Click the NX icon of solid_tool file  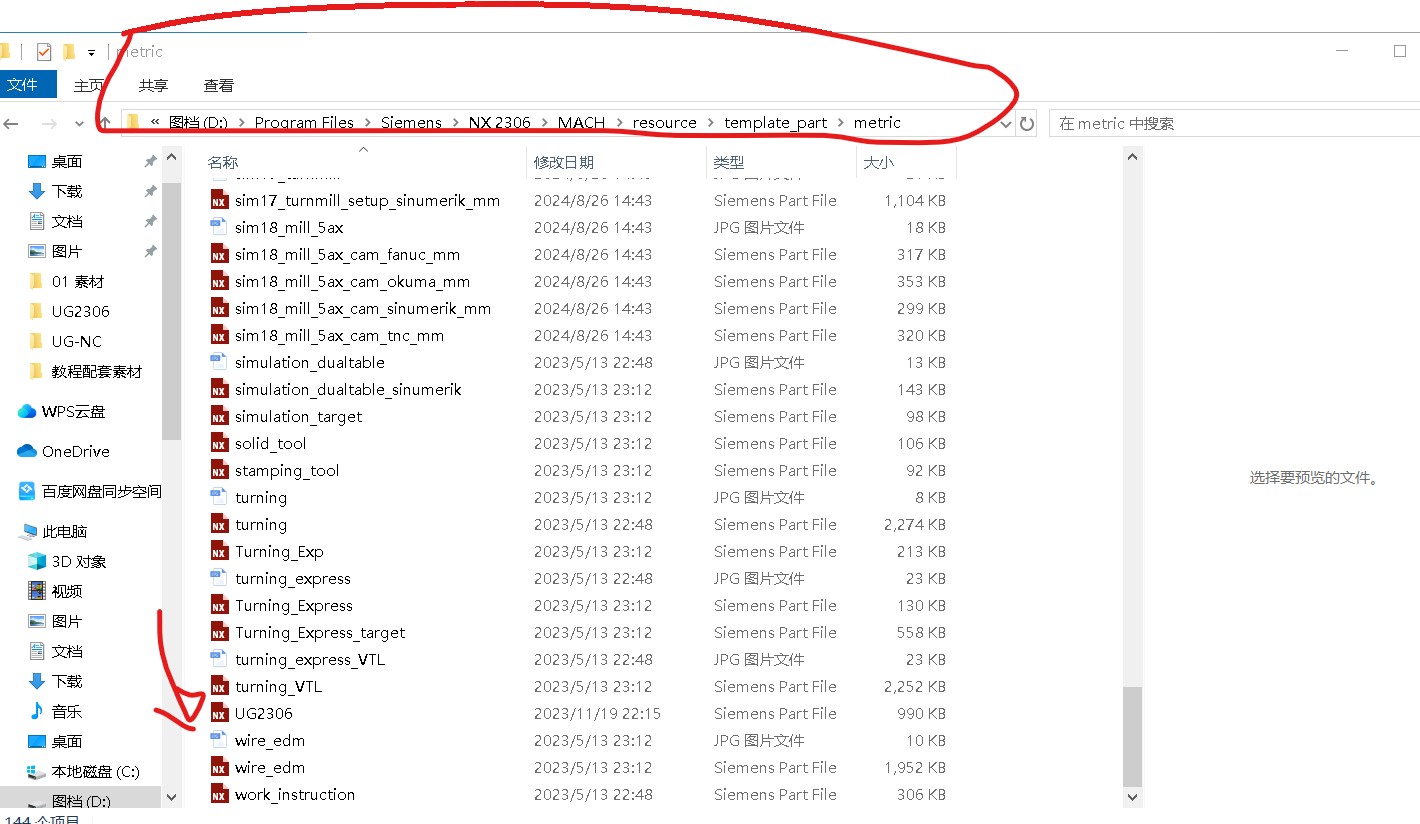[x=219, y=443]
